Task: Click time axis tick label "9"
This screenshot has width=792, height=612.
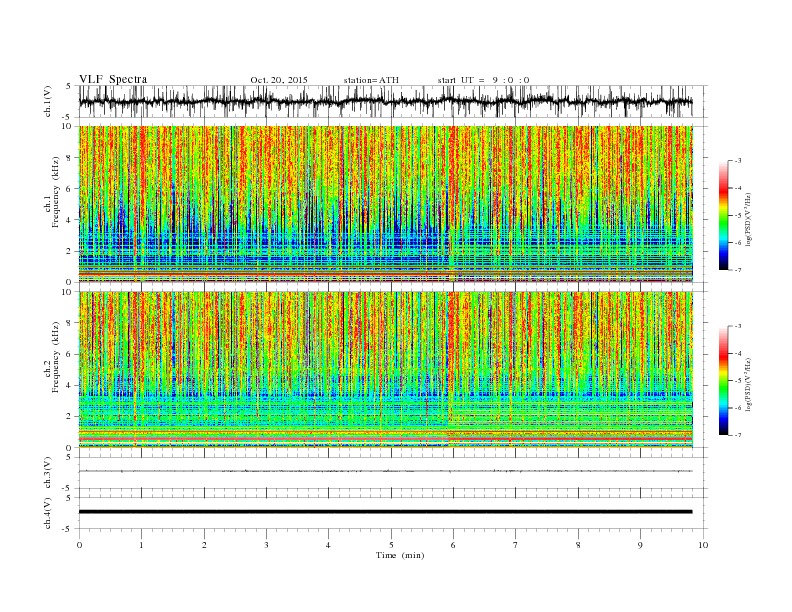Action: coord(640,545)
